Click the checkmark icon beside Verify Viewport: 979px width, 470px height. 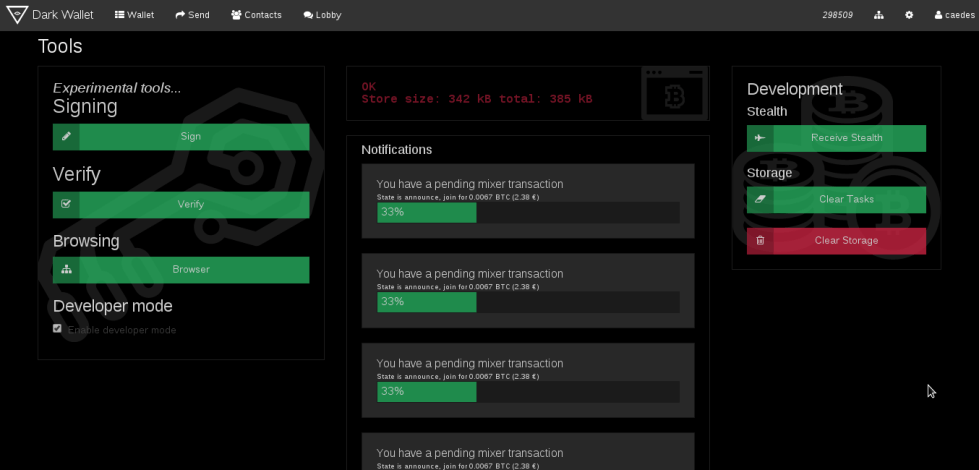pos(66,204)
